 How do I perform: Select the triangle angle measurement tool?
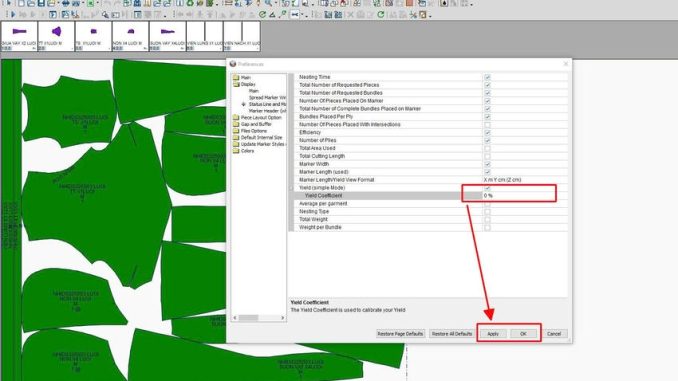272,15
